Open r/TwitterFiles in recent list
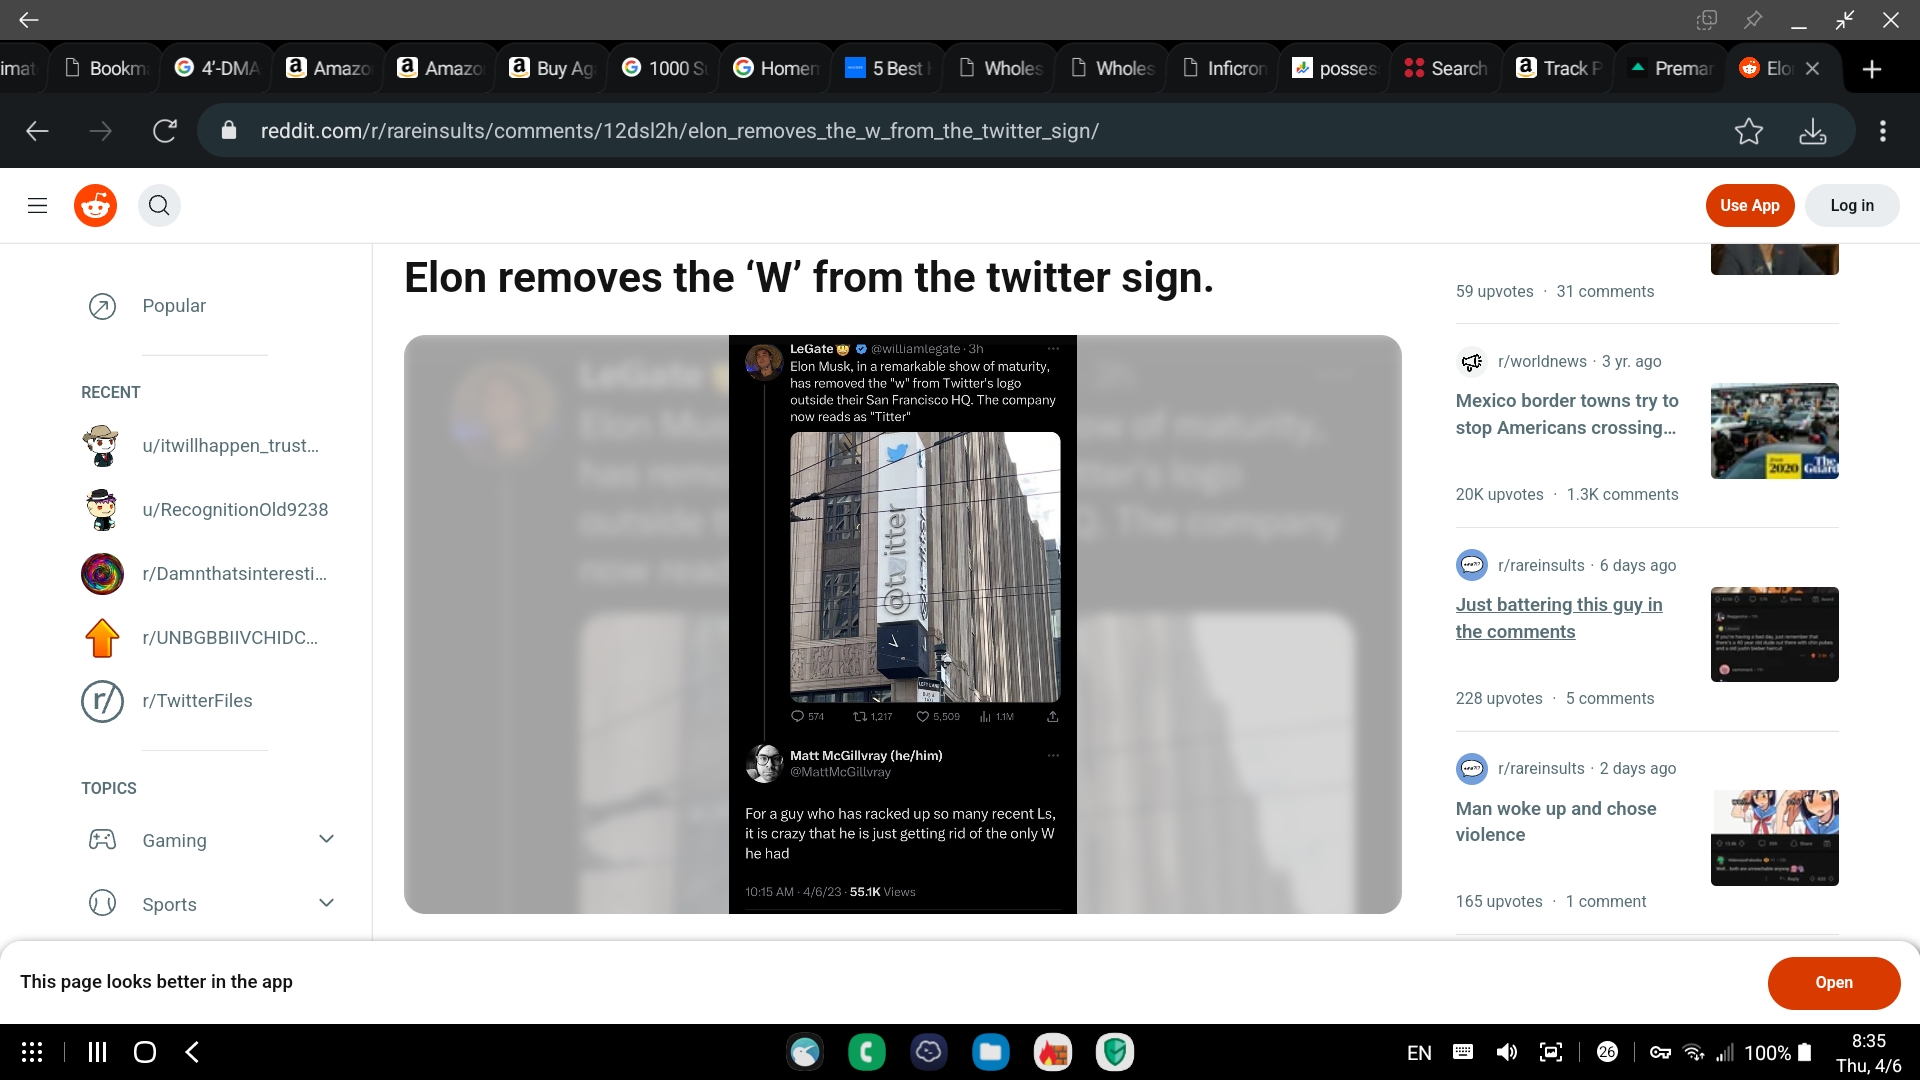Screen dimensions: 1920x1080 pyautogui.click(x=197, y=701)
